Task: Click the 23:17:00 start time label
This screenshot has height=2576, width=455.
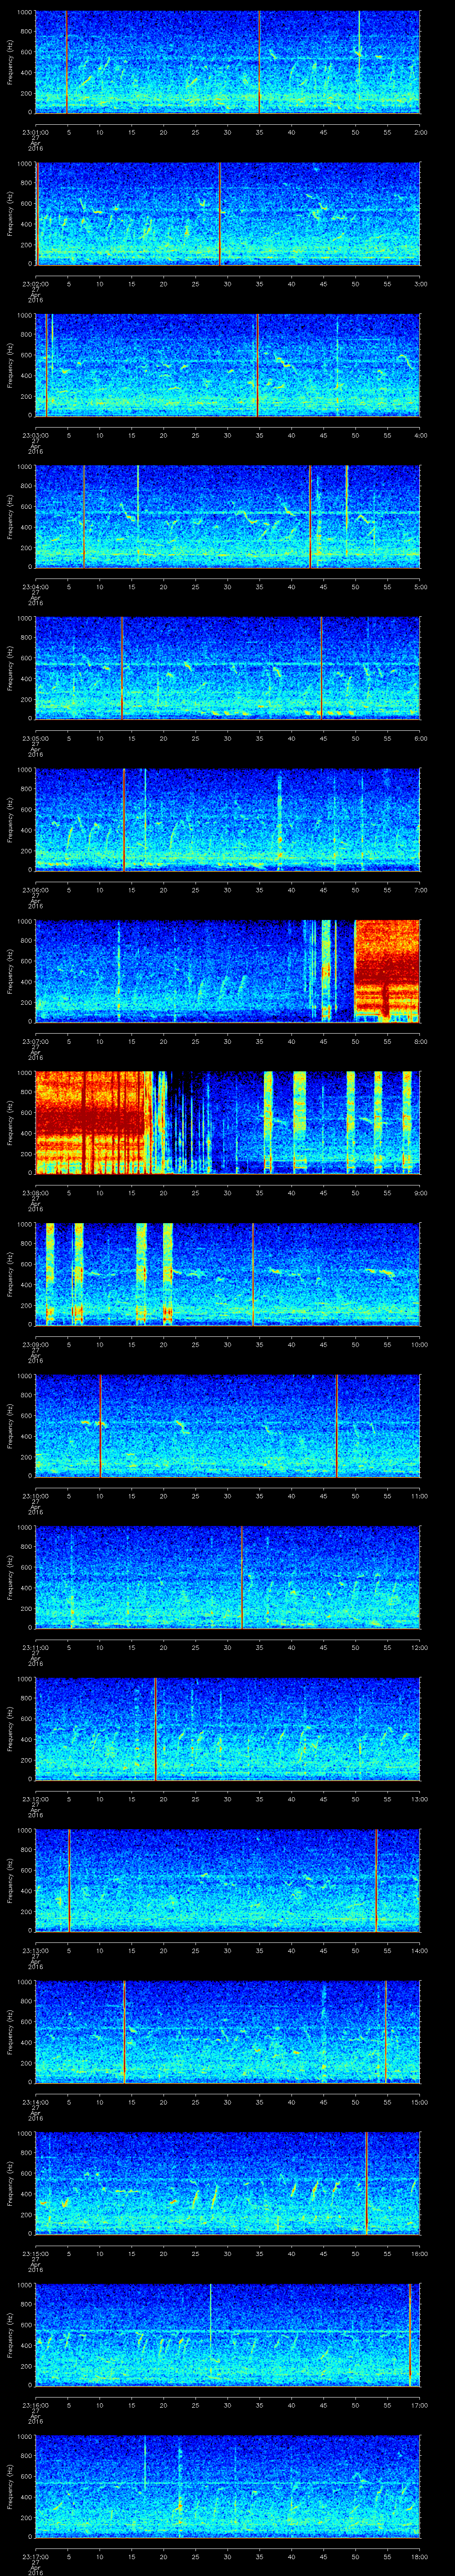Action: pos(35,2556)
